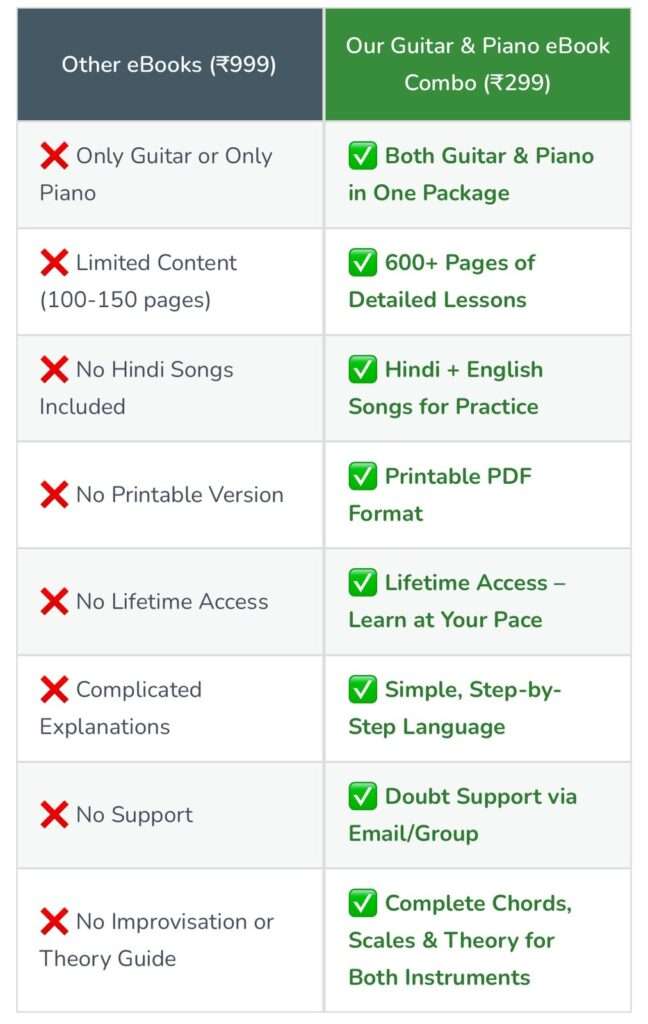The width and height of the screenshot is (648, 1024).
Task: Click green checkmark beside Hindi + English
Action: pyautogui.click(x=362, y=370)
